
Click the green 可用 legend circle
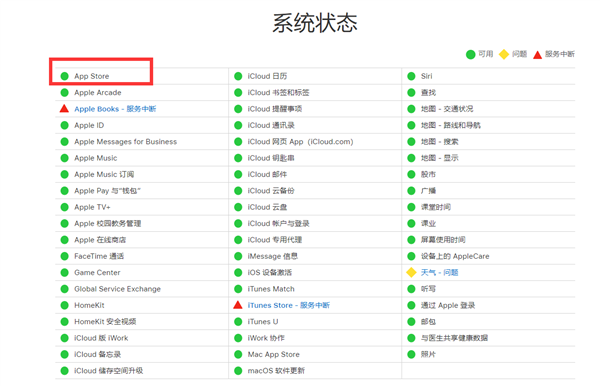tap(471, 54)
